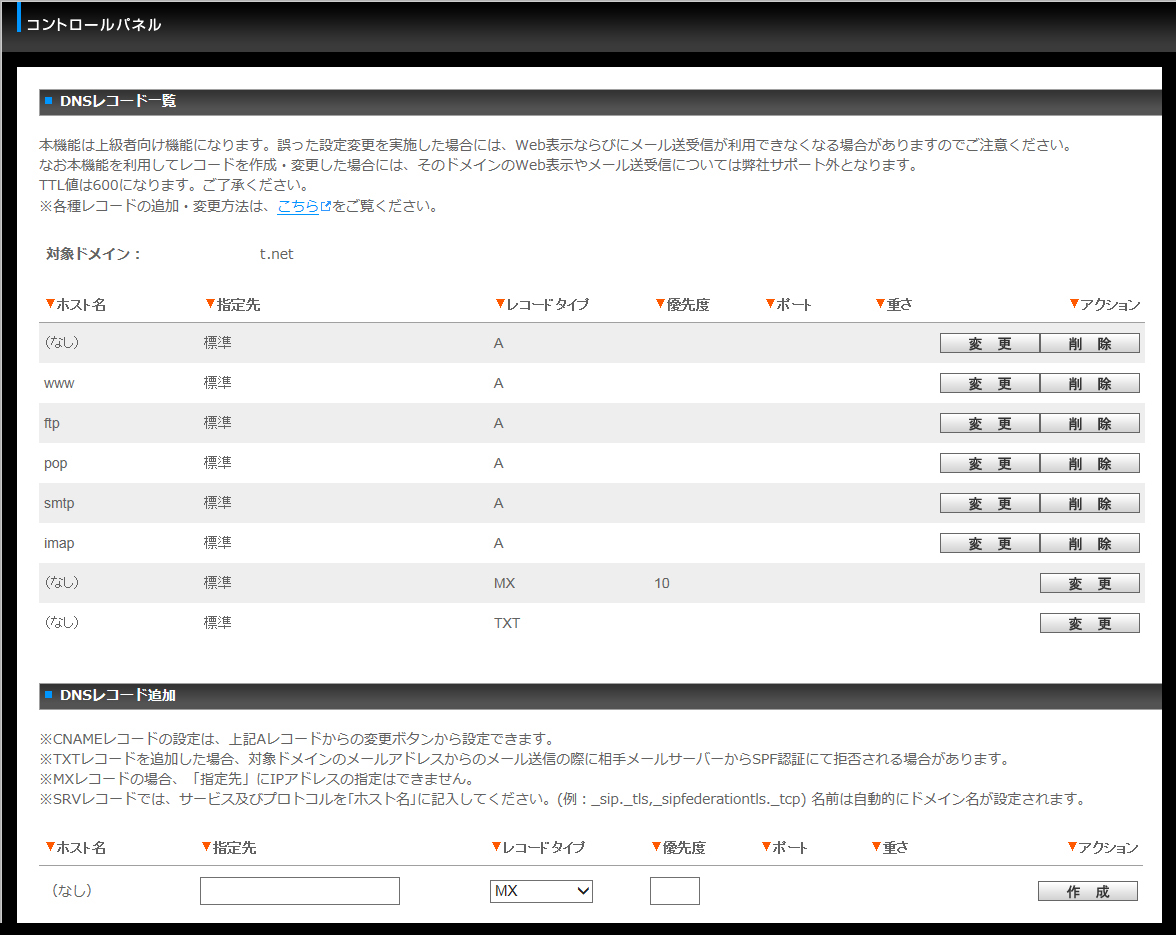Delete the ftp A record

(1089, 424)
